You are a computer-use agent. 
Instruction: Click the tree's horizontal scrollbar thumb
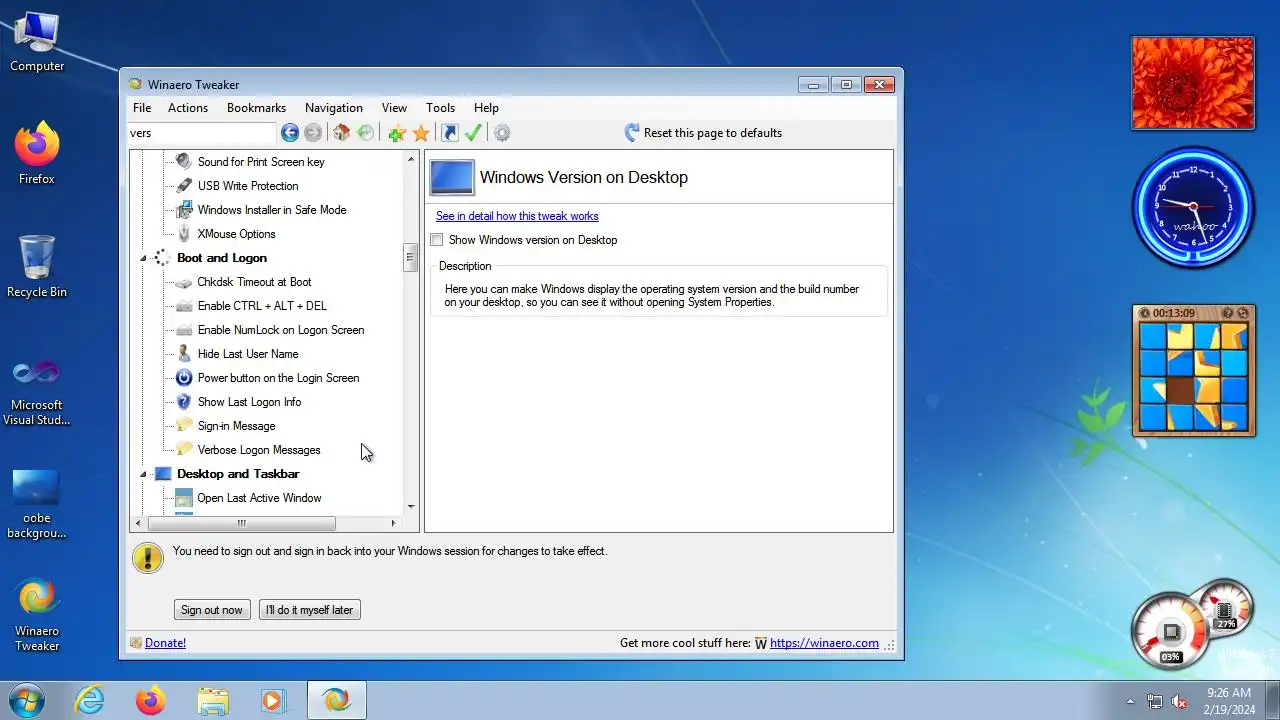click(x=241, y=523)
